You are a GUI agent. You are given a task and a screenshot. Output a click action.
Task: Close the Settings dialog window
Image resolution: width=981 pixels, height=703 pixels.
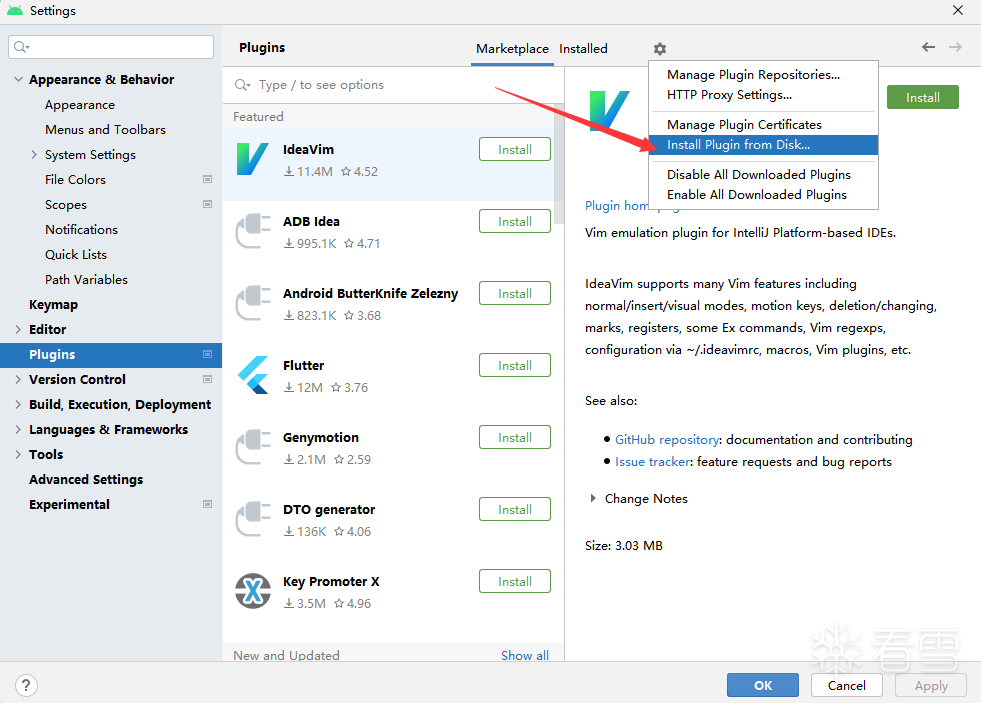pyautogui.click(x=958, y=10)
